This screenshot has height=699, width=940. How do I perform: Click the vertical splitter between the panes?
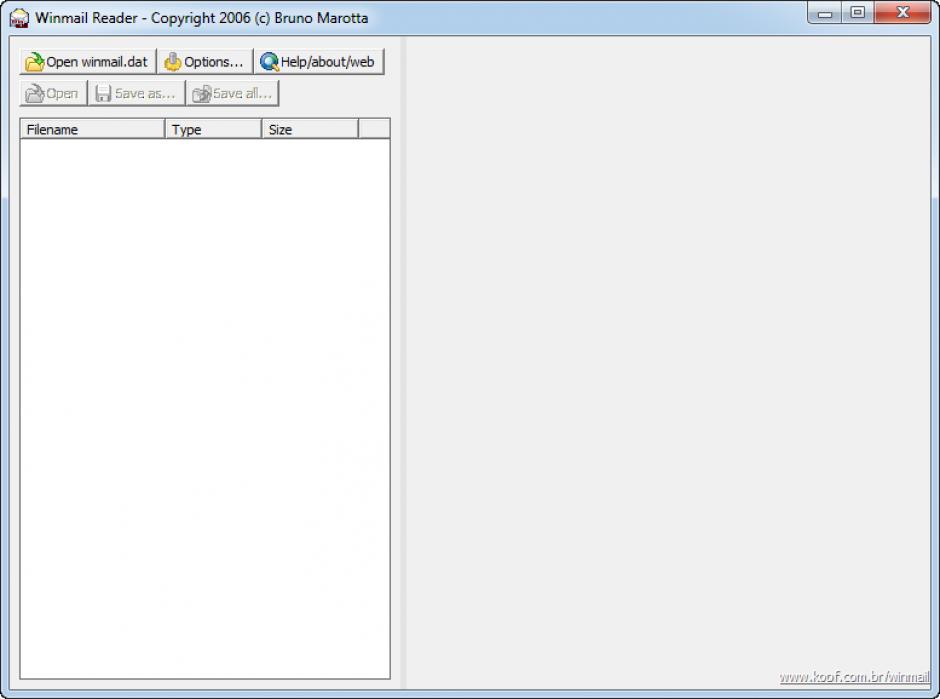point(402,360)
